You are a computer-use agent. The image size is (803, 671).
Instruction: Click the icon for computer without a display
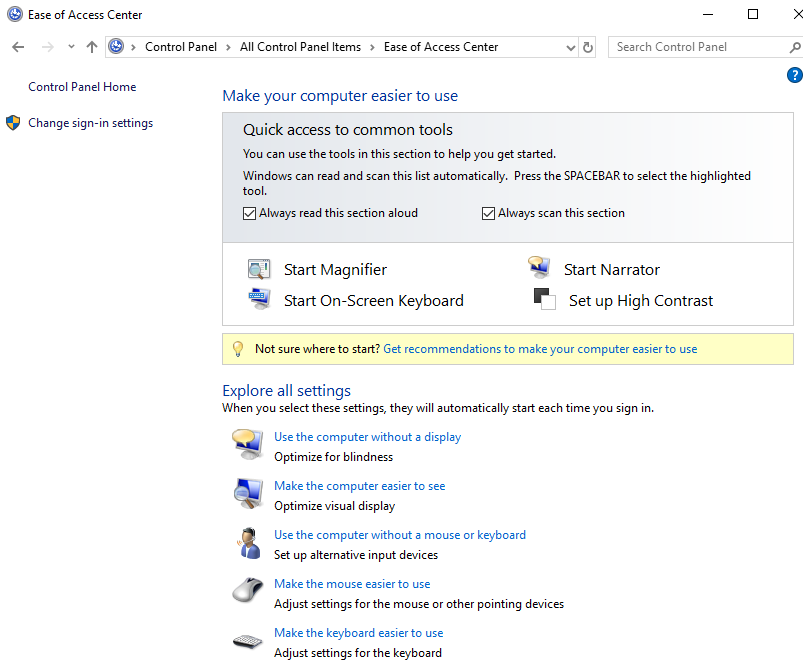pyautogui.click(x=248, y=445)
